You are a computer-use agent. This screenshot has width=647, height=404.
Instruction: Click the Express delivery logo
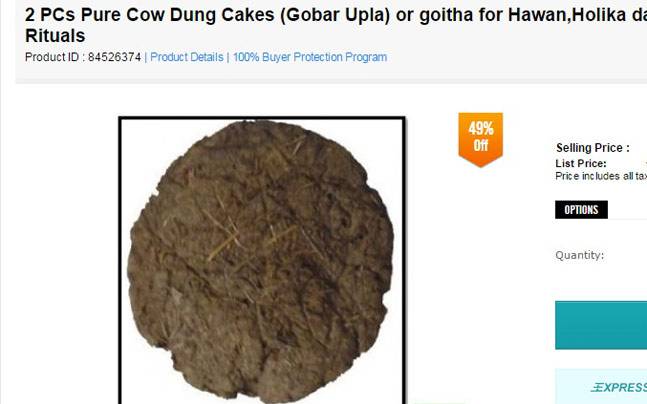pos(619,387)
